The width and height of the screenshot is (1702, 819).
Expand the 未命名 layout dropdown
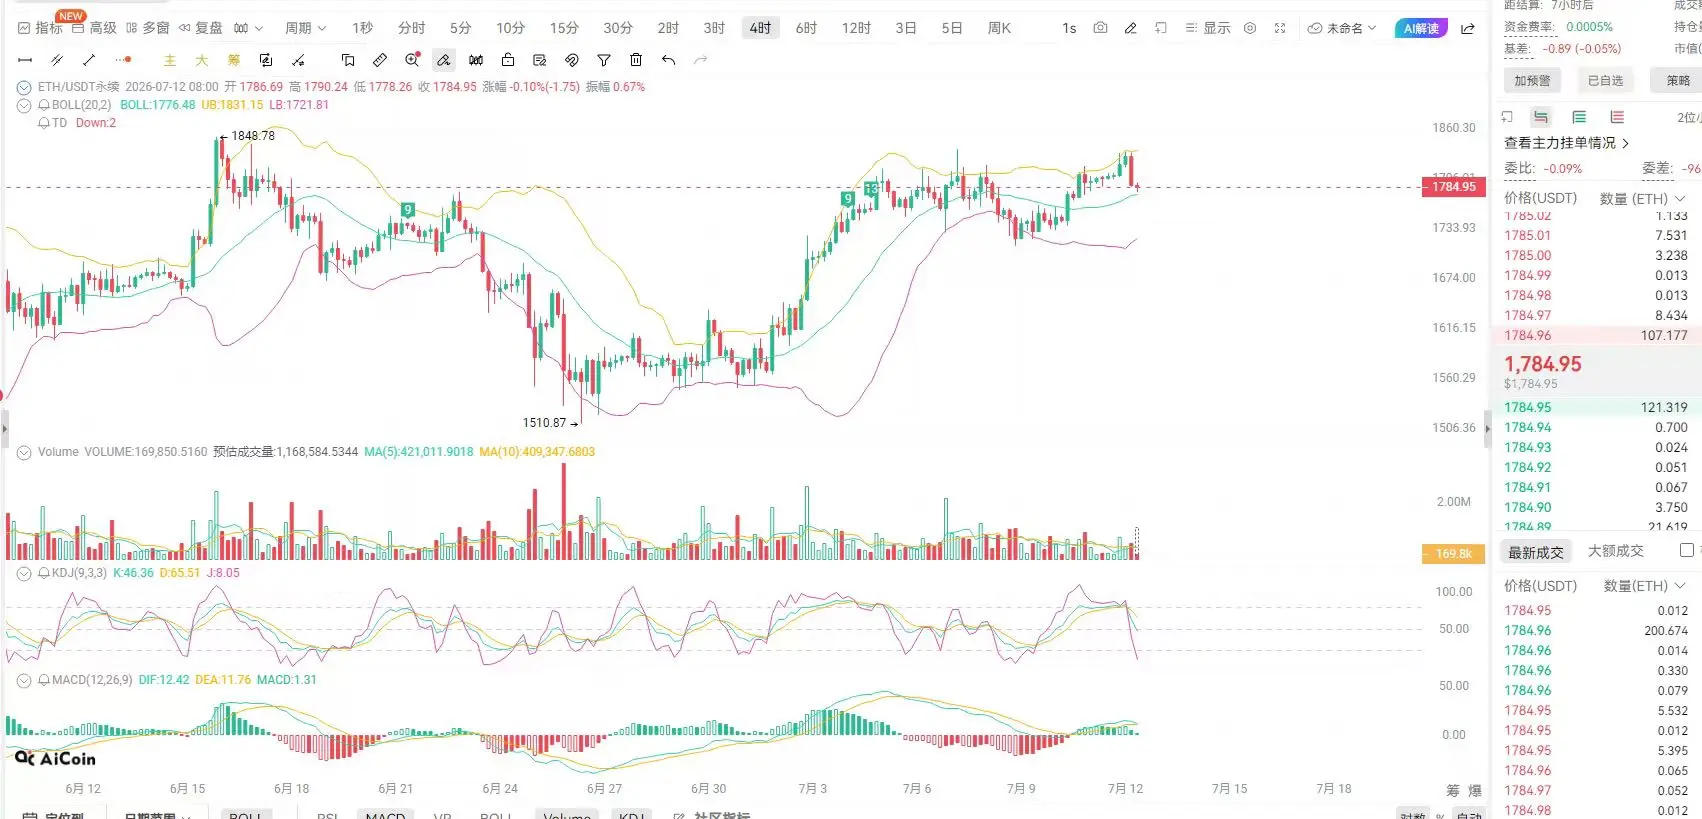1342,28
